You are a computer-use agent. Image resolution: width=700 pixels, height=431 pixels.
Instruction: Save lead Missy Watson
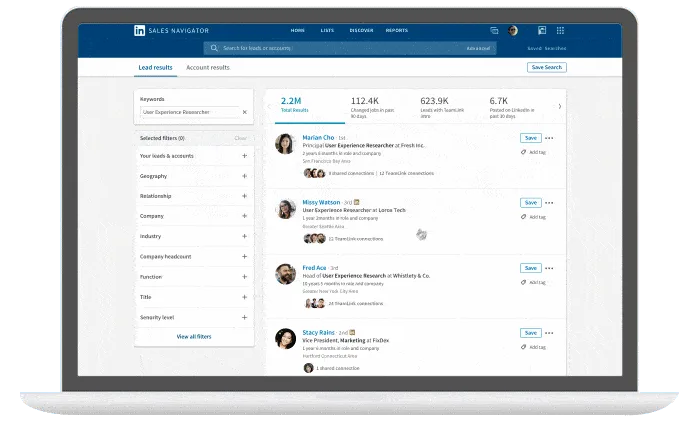[x=531, y=203]
